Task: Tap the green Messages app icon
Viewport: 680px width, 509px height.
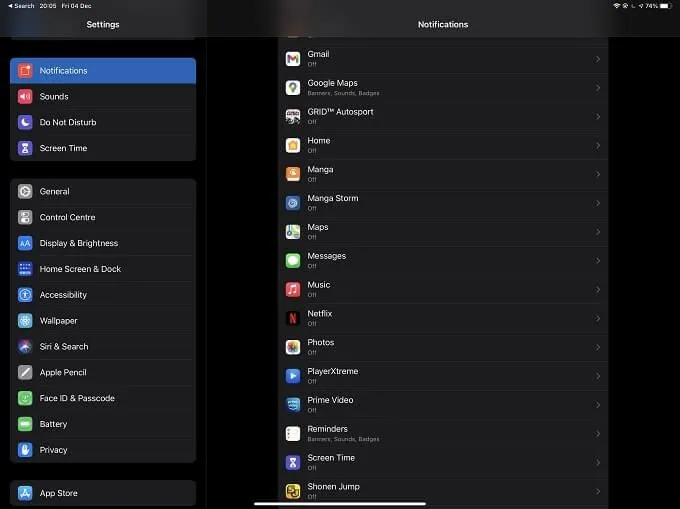Action: 293,261
